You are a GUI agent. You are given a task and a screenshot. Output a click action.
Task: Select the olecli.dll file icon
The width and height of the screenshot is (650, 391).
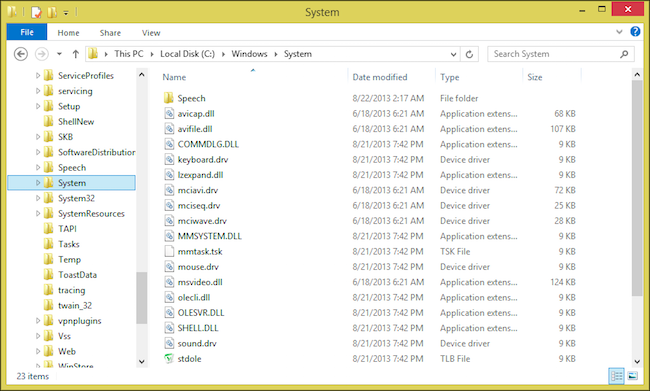point(169,298)
